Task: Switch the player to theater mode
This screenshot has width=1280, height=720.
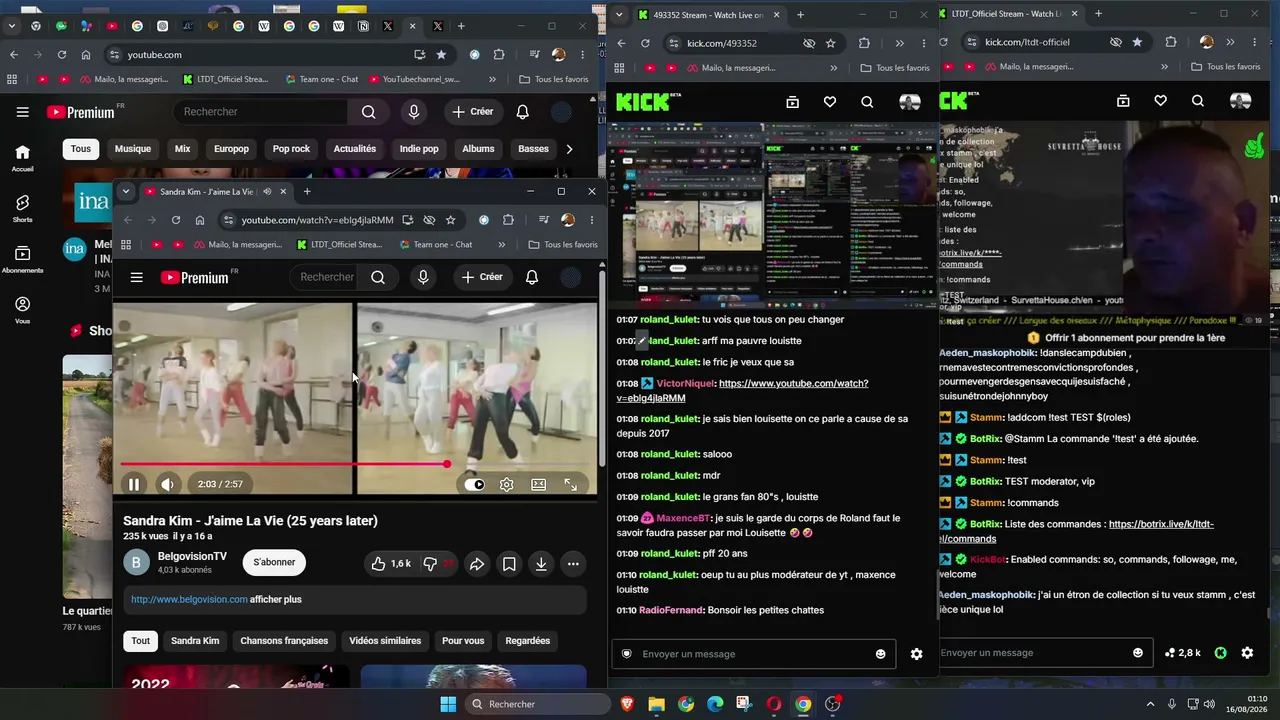Action: pyautogui.click(x=539, y=485)
